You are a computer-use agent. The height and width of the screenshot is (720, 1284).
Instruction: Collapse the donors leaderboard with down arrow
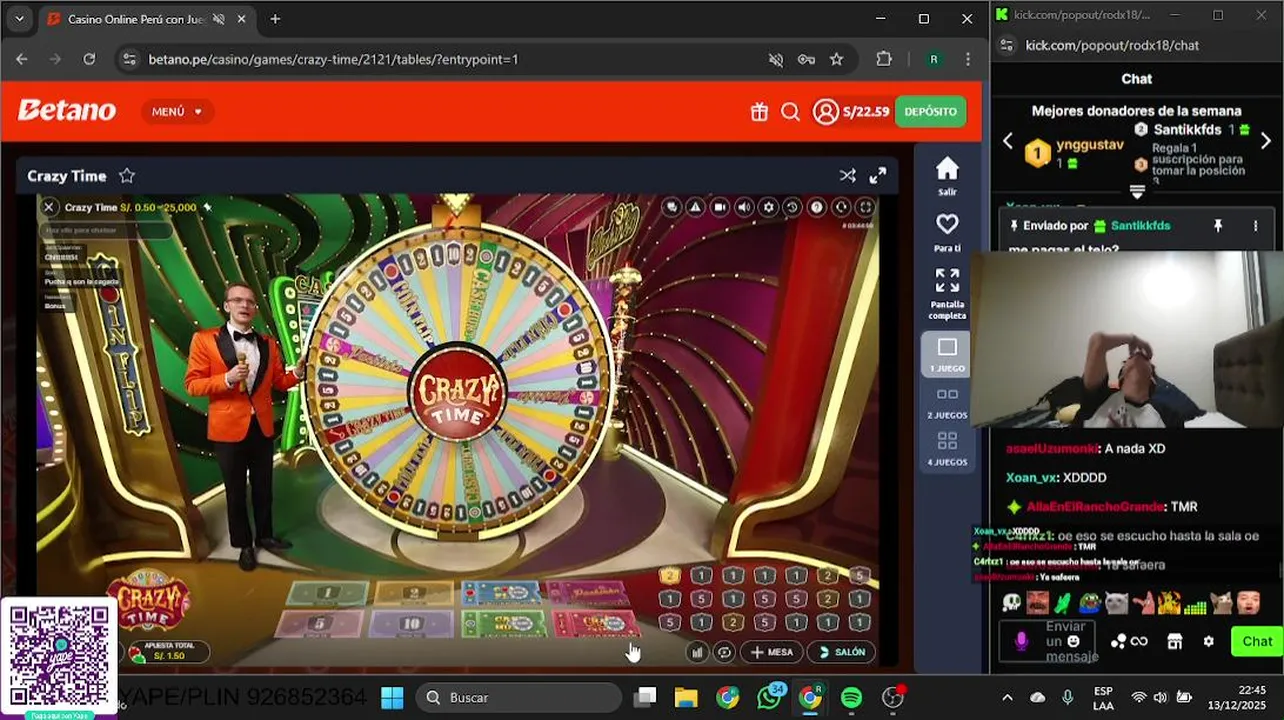1137,190
